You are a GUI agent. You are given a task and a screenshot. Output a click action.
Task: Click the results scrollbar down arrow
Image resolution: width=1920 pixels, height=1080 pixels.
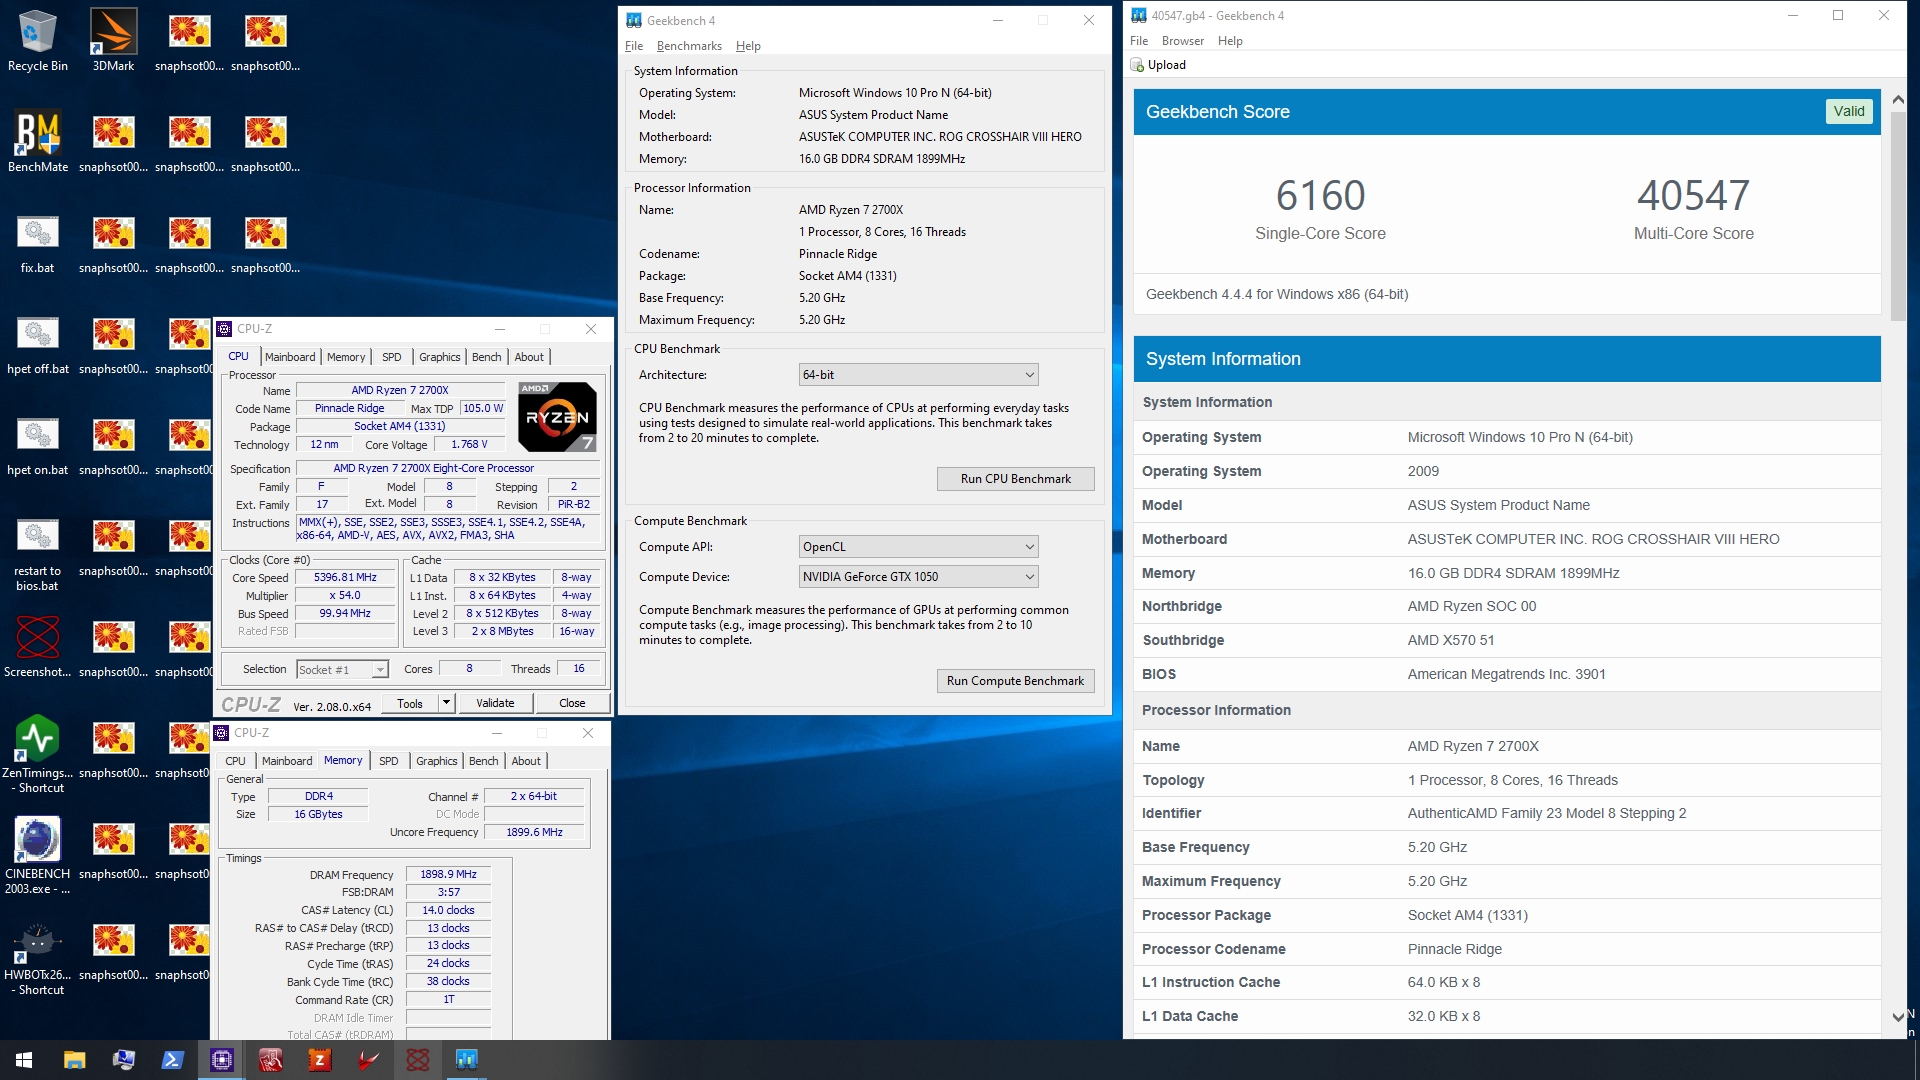(x=1898, y=1017)
